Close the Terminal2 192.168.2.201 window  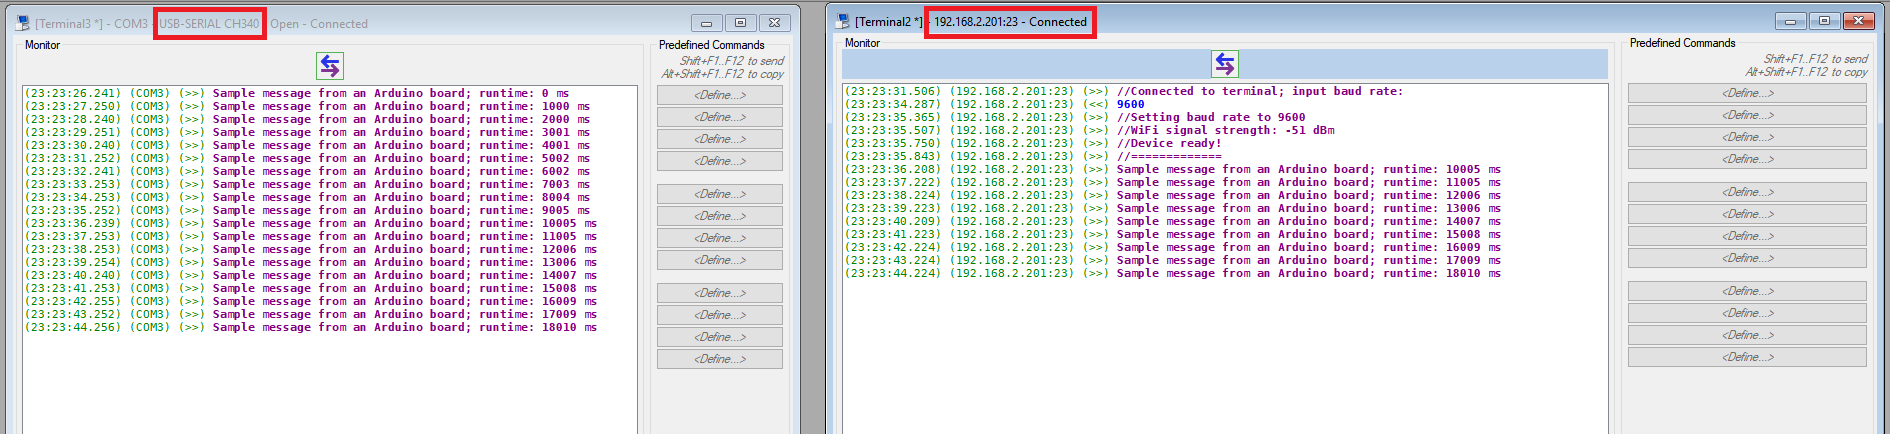point(1859,21)
